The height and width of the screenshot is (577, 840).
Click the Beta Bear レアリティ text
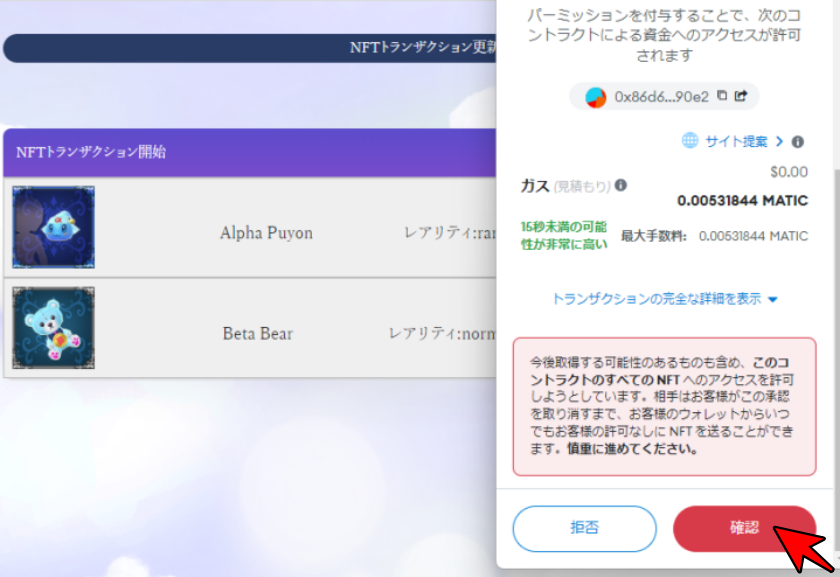point(442,333)
